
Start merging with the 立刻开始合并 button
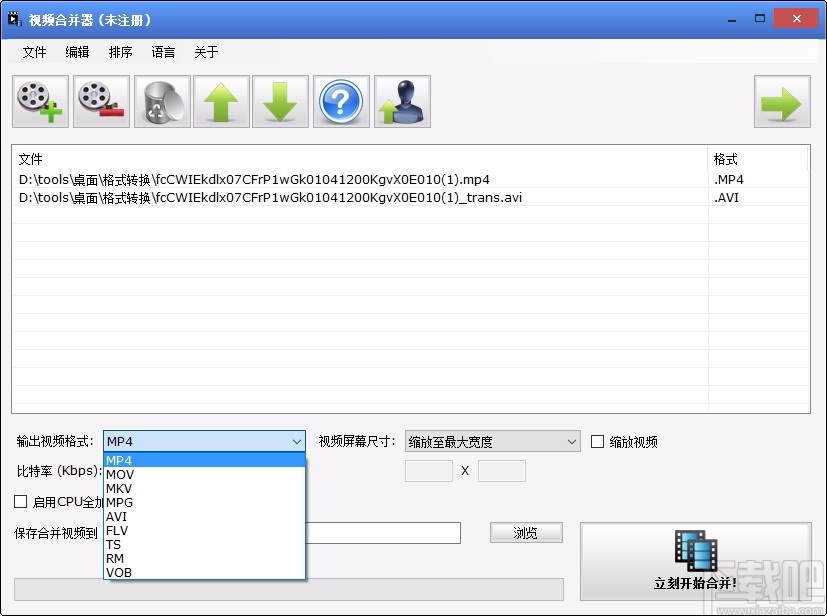click(694, 562)
